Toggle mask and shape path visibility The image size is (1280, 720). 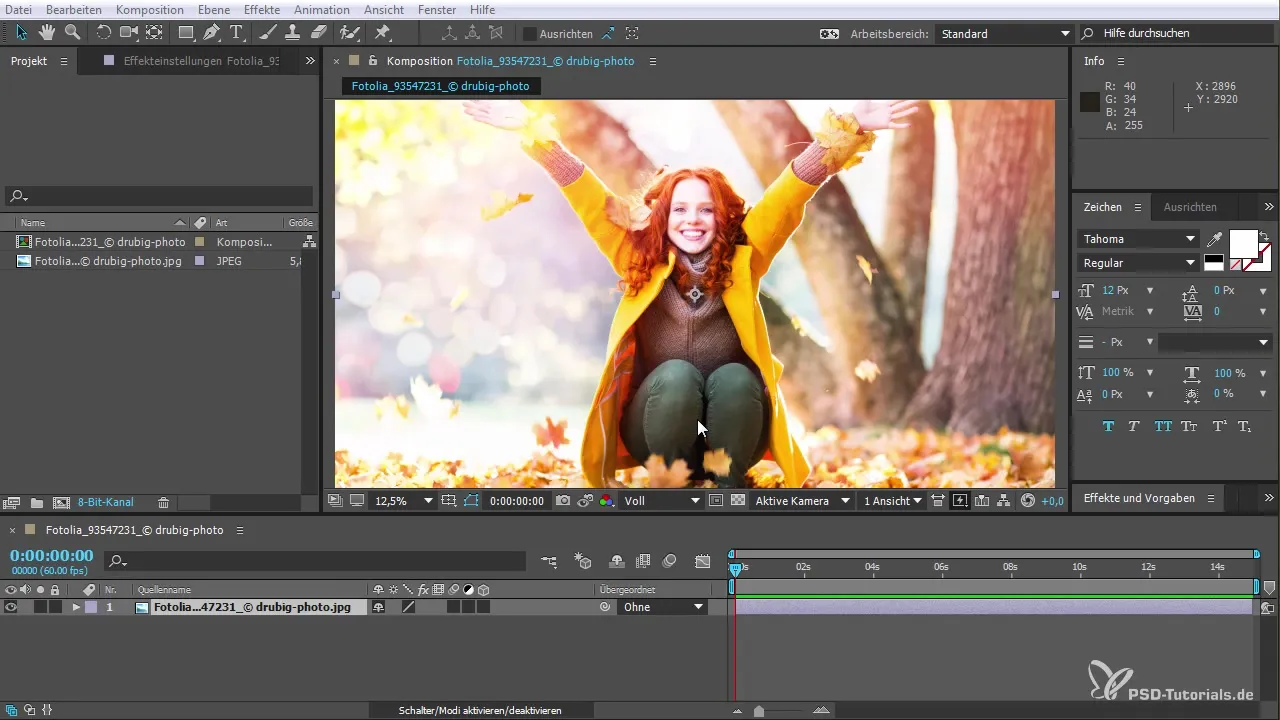(x=471, y=501)
